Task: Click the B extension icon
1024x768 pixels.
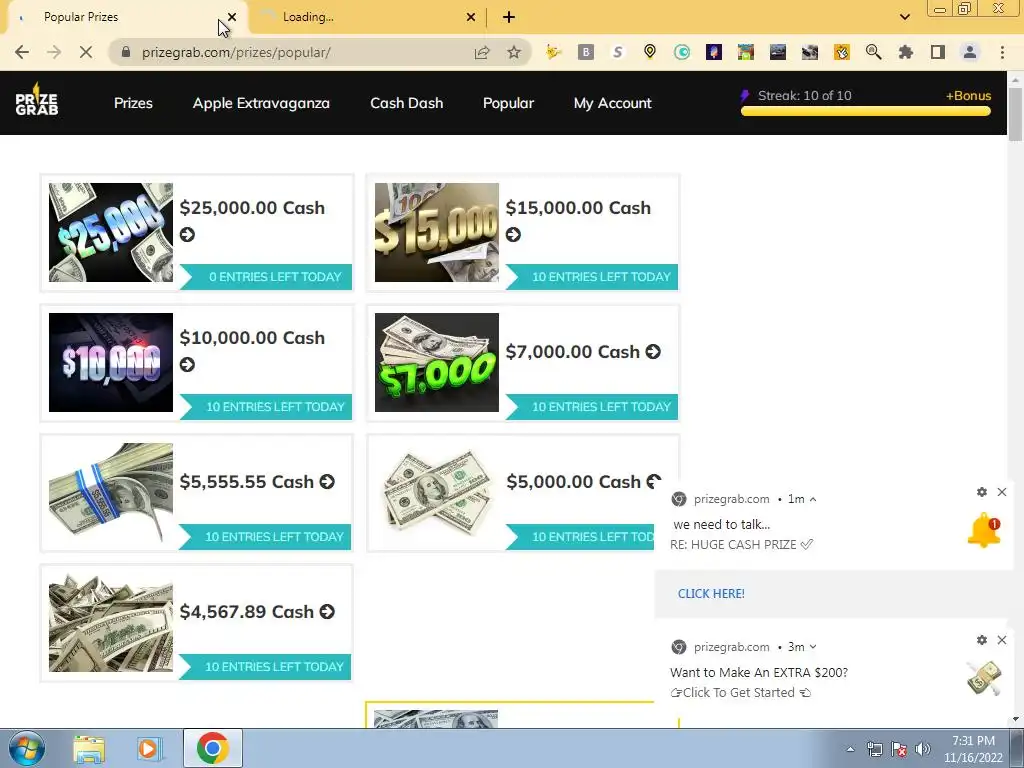Action: tap(586, 52)
